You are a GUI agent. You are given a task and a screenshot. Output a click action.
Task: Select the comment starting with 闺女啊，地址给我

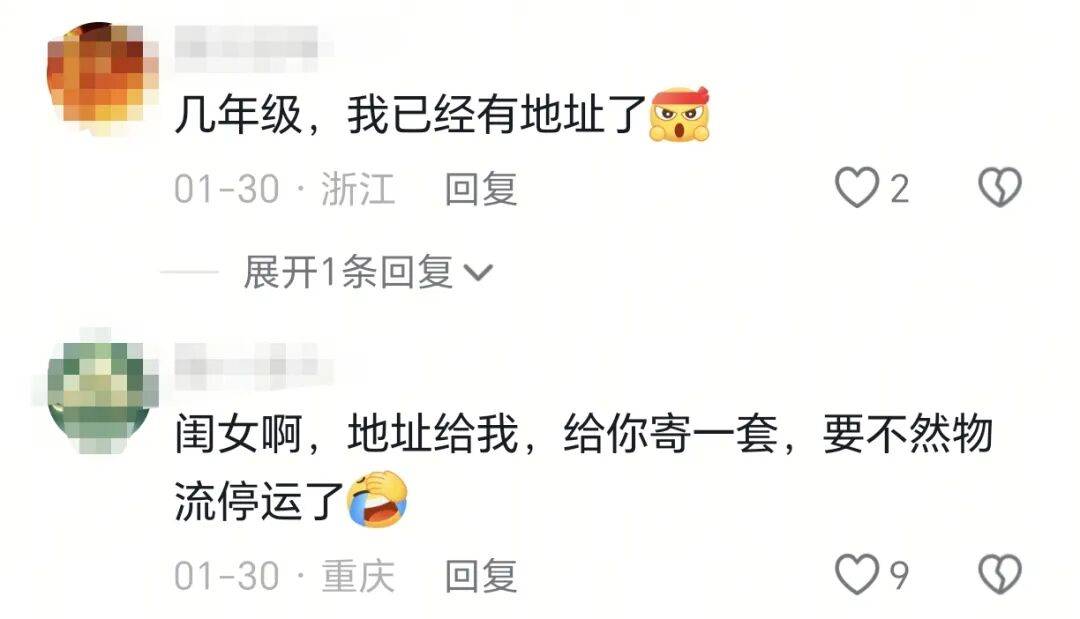point(583,468)
